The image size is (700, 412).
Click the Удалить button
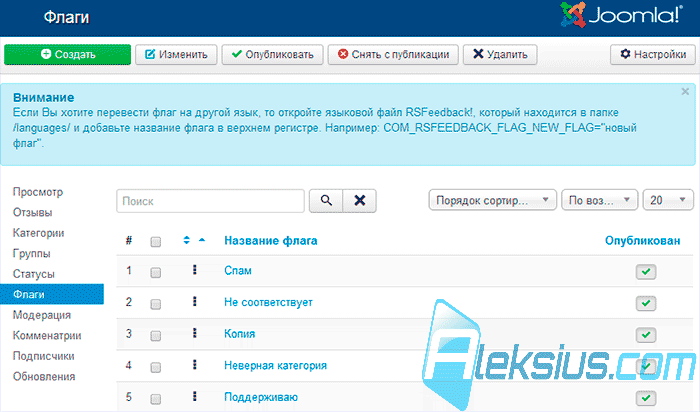[500, 54]
